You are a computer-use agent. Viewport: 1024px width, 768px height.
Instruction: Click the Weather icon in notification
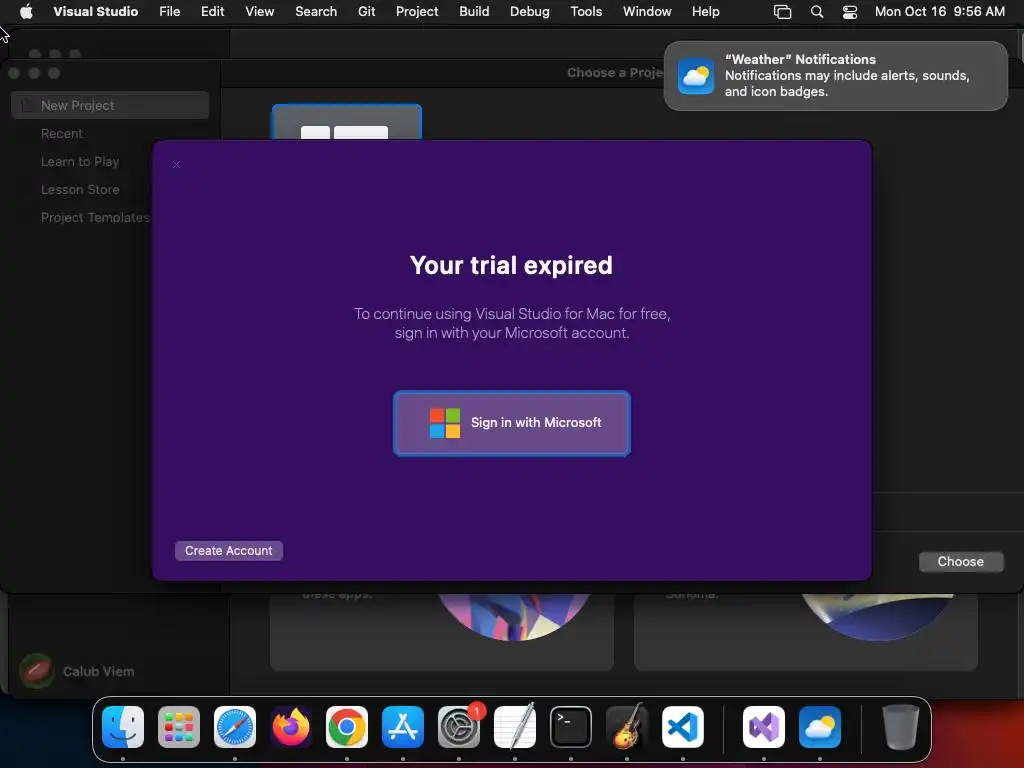pos(696,76)
